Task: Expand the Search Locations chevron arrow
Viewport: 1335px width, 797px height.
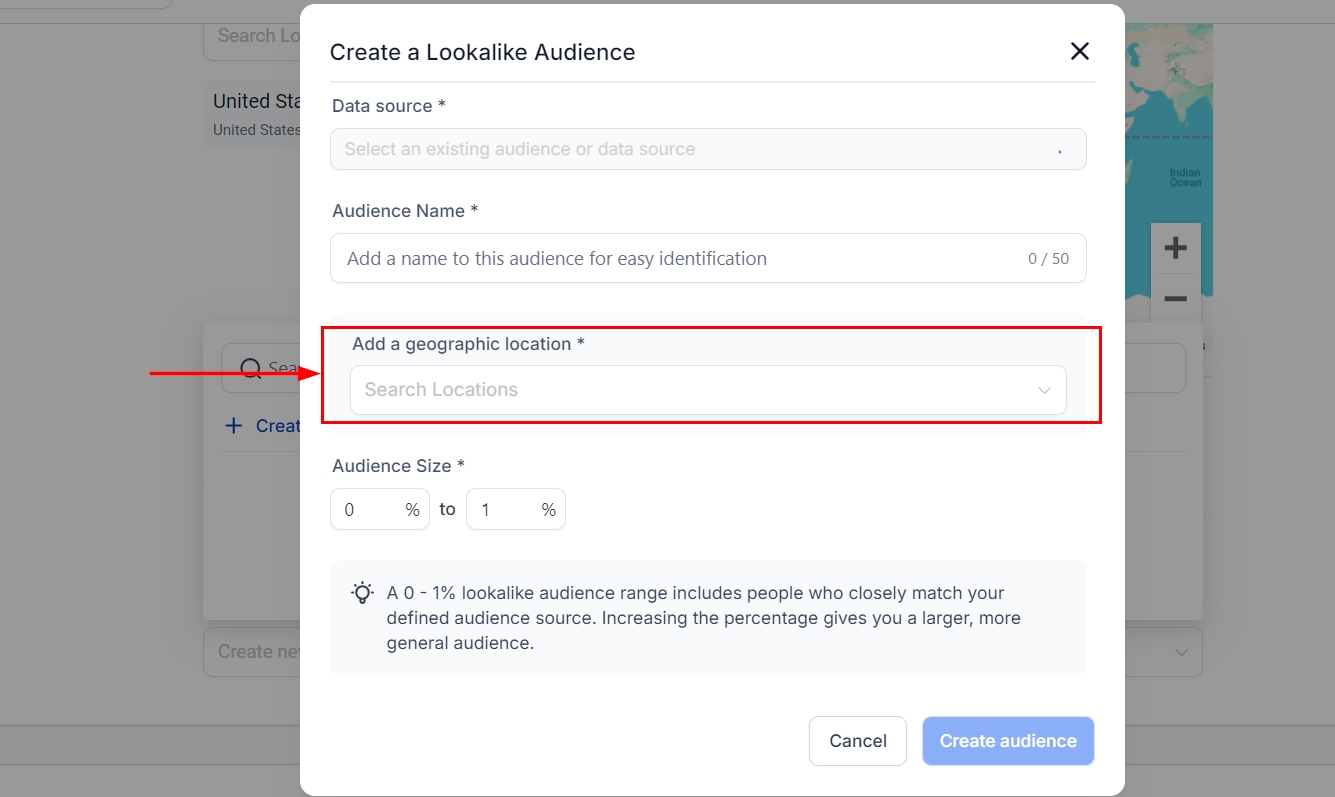Action: (1044, 390)
